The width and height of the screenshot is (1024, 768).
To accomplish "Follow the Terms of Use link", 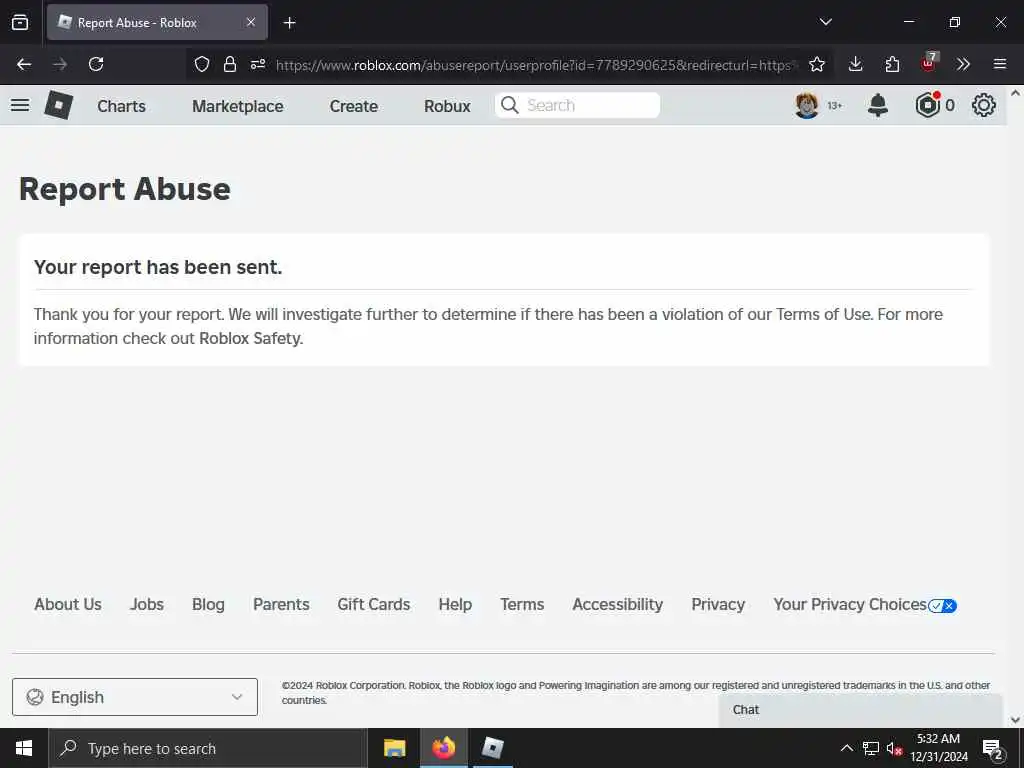I will tap(824, 314).
